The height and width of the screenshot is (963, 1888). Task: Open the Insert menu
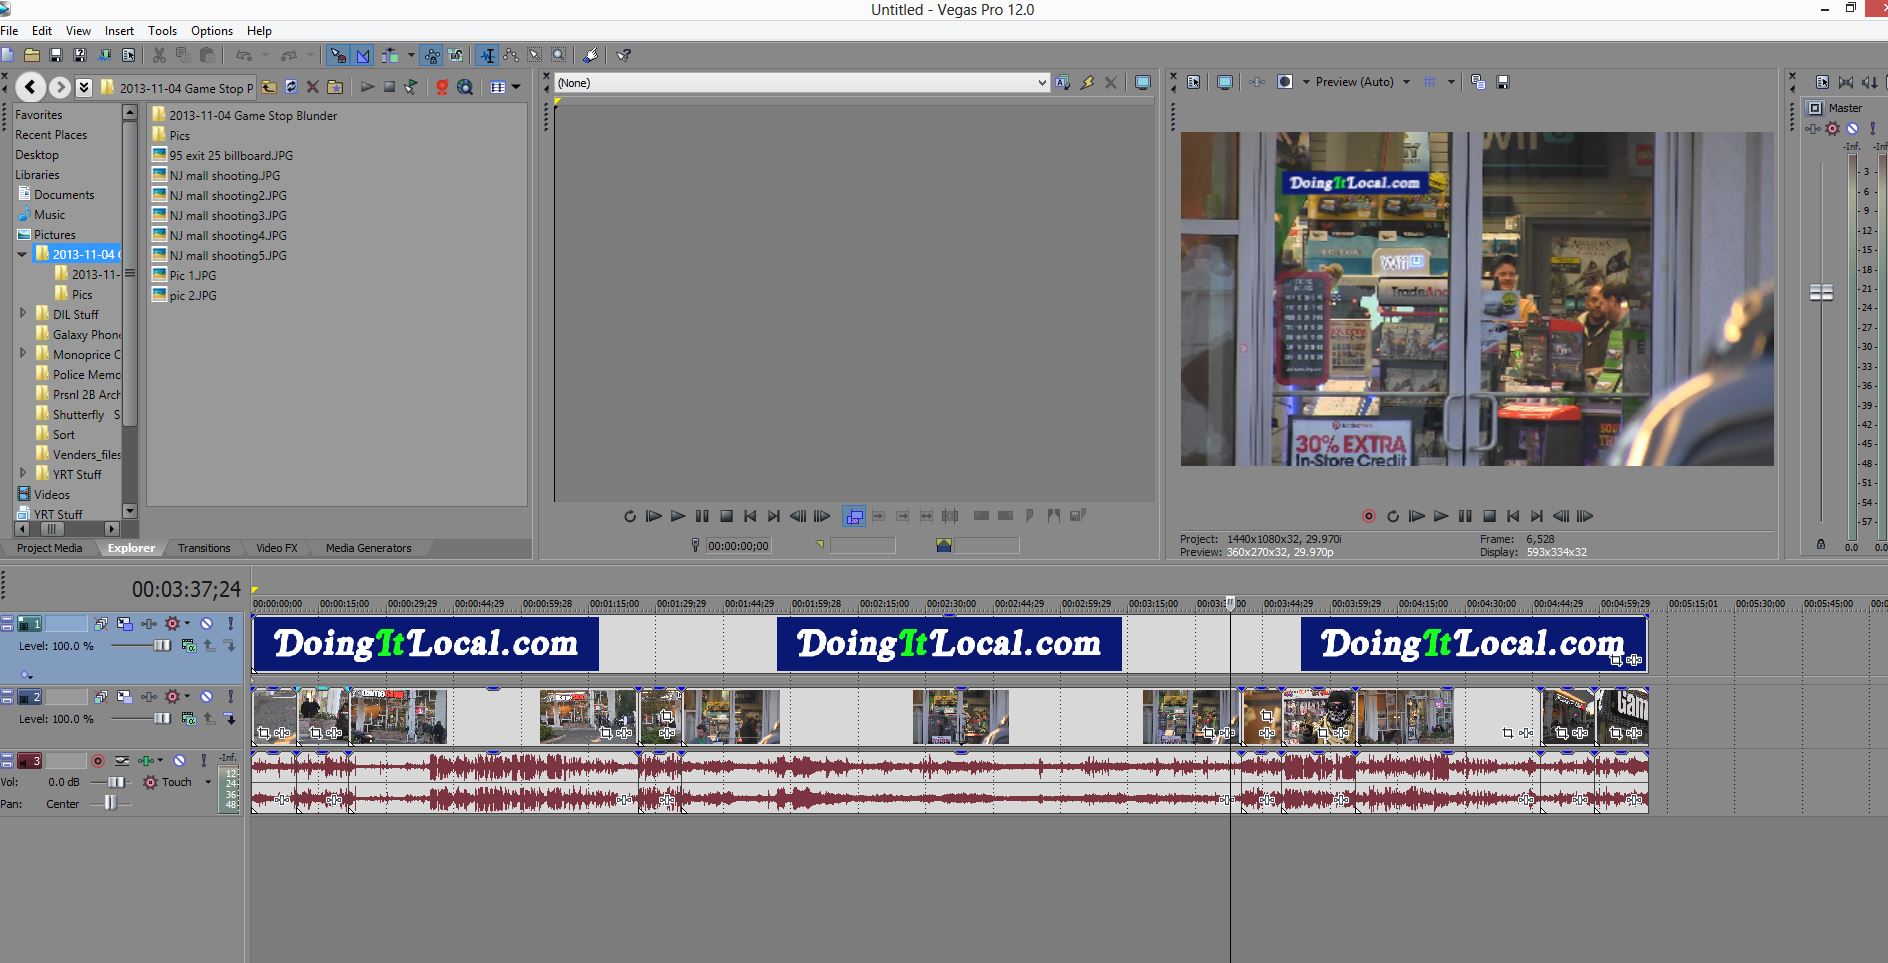[119, 31]
